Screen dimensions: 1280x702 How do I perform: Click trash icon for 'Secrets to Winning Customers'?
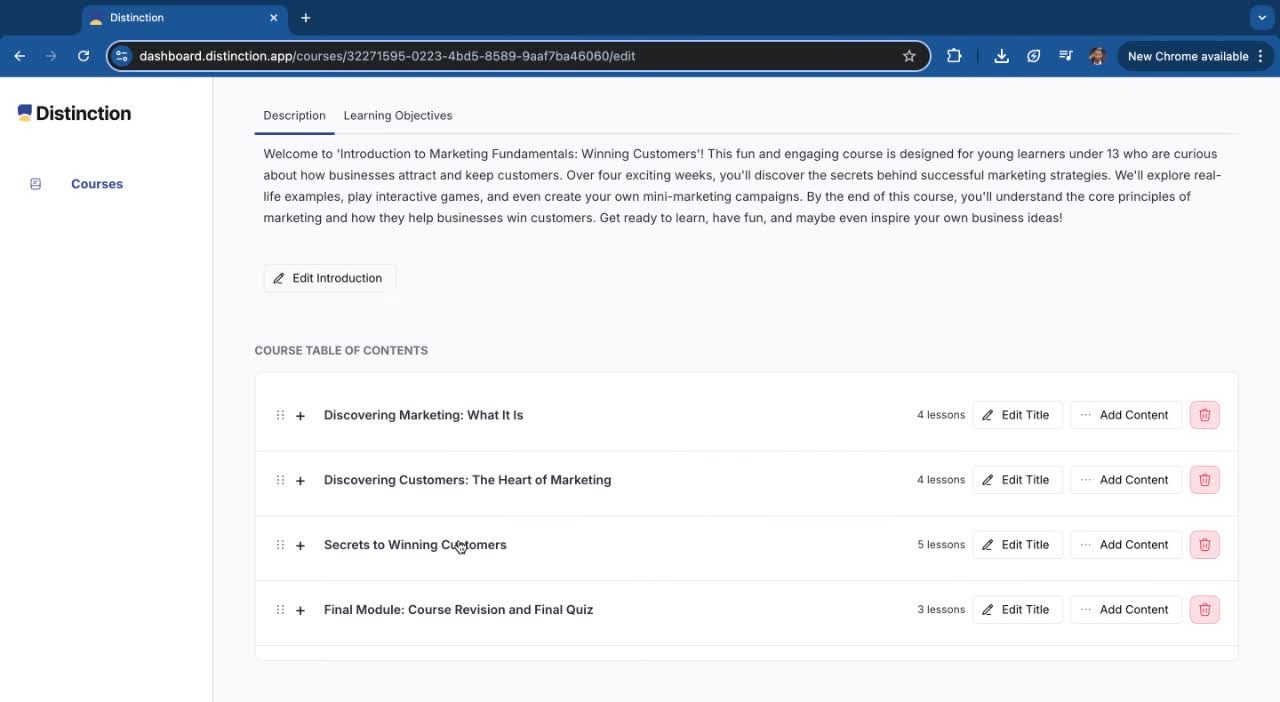(1204, 545)
